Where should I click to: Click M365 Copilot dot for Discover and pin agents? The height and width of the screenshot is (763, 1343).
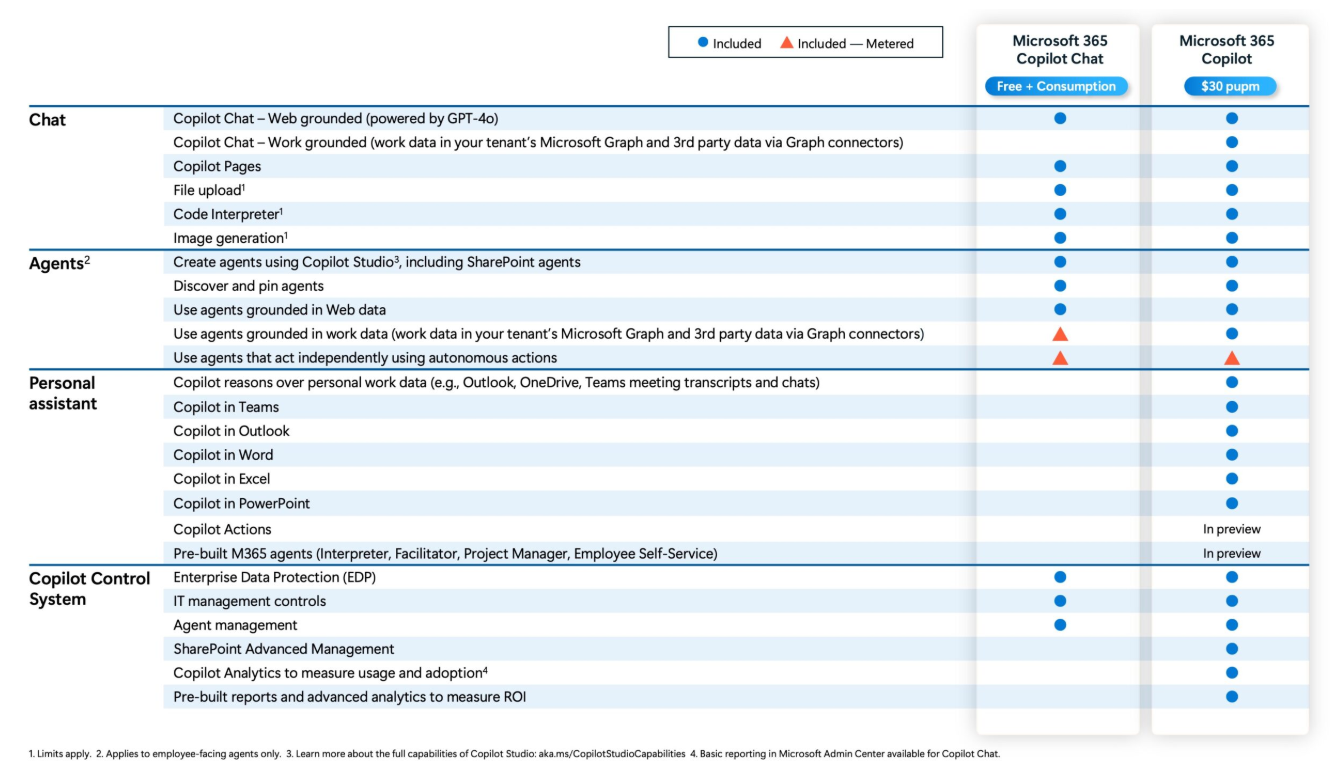[1232, 286]
